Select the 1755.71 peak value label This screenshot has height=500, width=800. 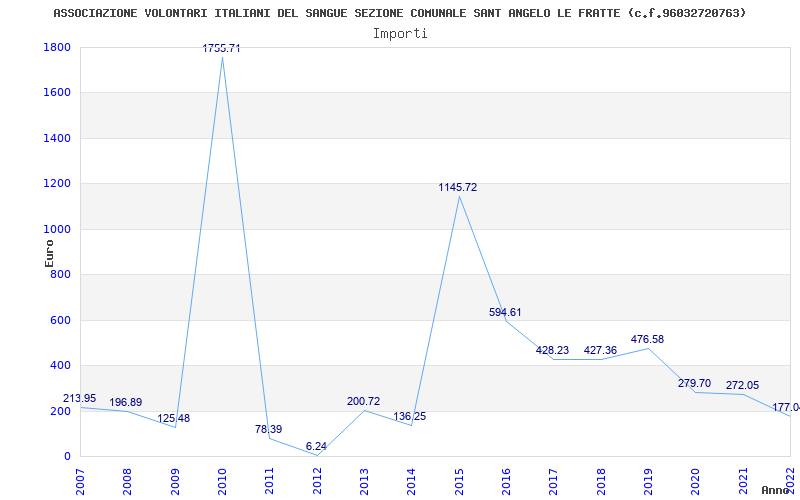221,48
